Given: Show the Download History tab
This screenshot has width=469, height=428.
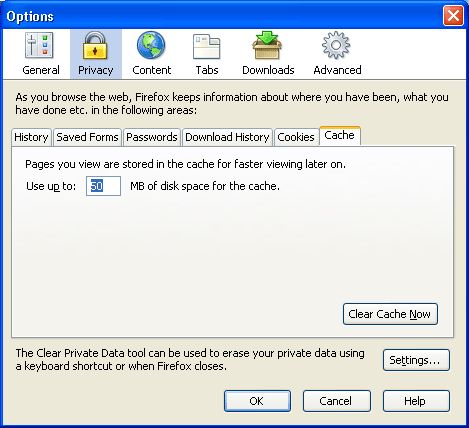Looking at the screenshot, I should tap(227, 137).
